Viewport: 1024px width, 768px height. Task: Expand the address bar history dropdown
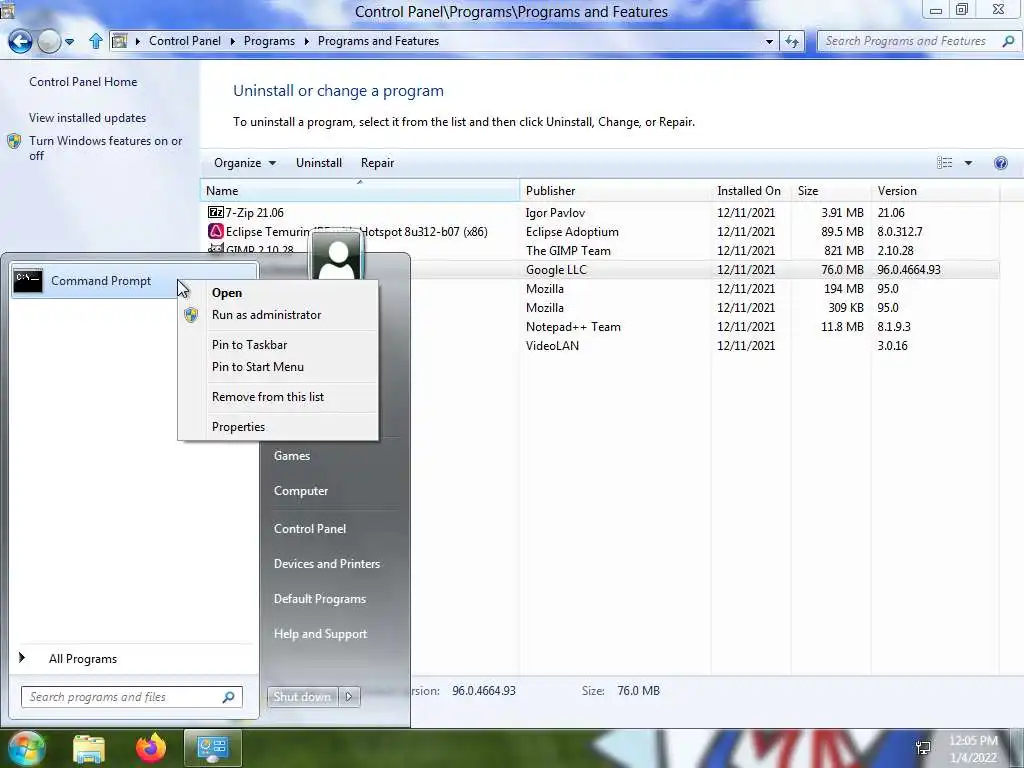pos(769,41)
